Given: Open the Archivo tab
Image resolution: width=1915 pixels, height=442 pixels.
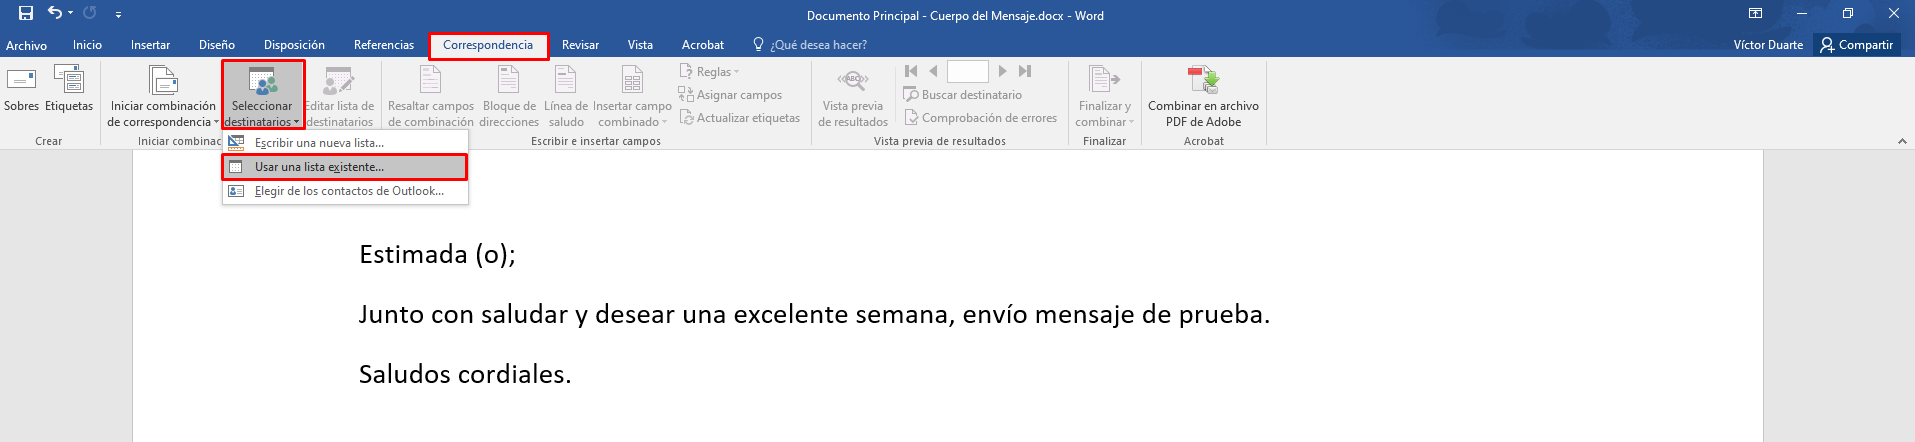Looking at the screenshot, I should (26, 45).
